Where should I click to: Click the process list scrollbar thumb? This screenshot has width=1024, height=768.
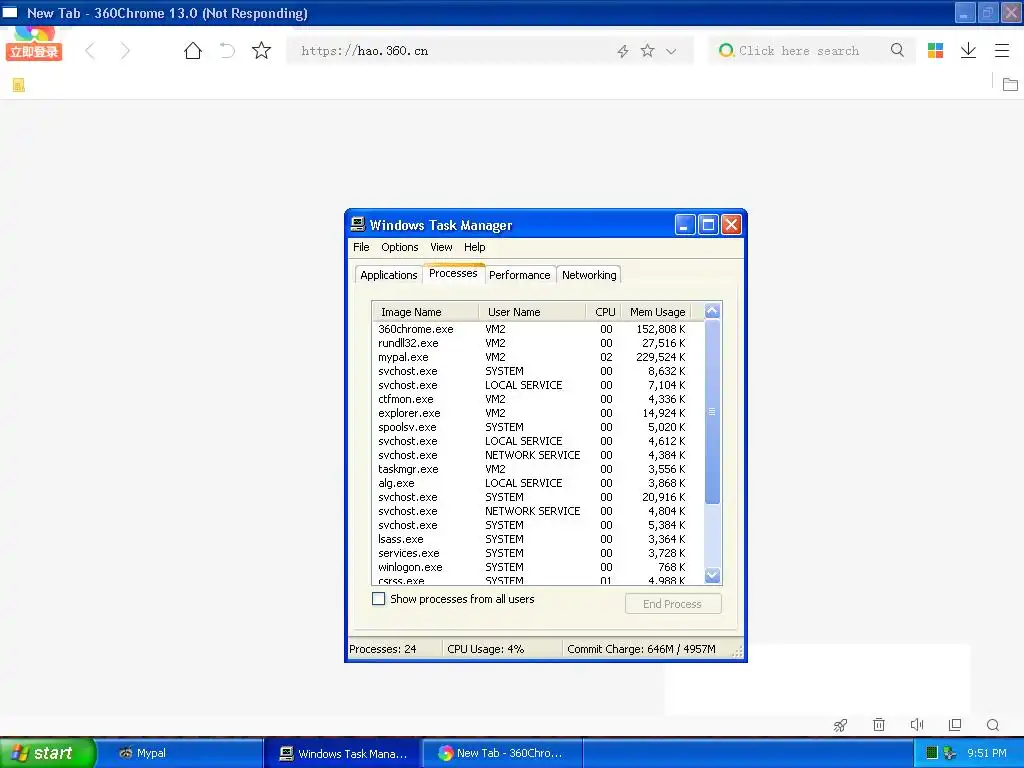click(712, 412)
